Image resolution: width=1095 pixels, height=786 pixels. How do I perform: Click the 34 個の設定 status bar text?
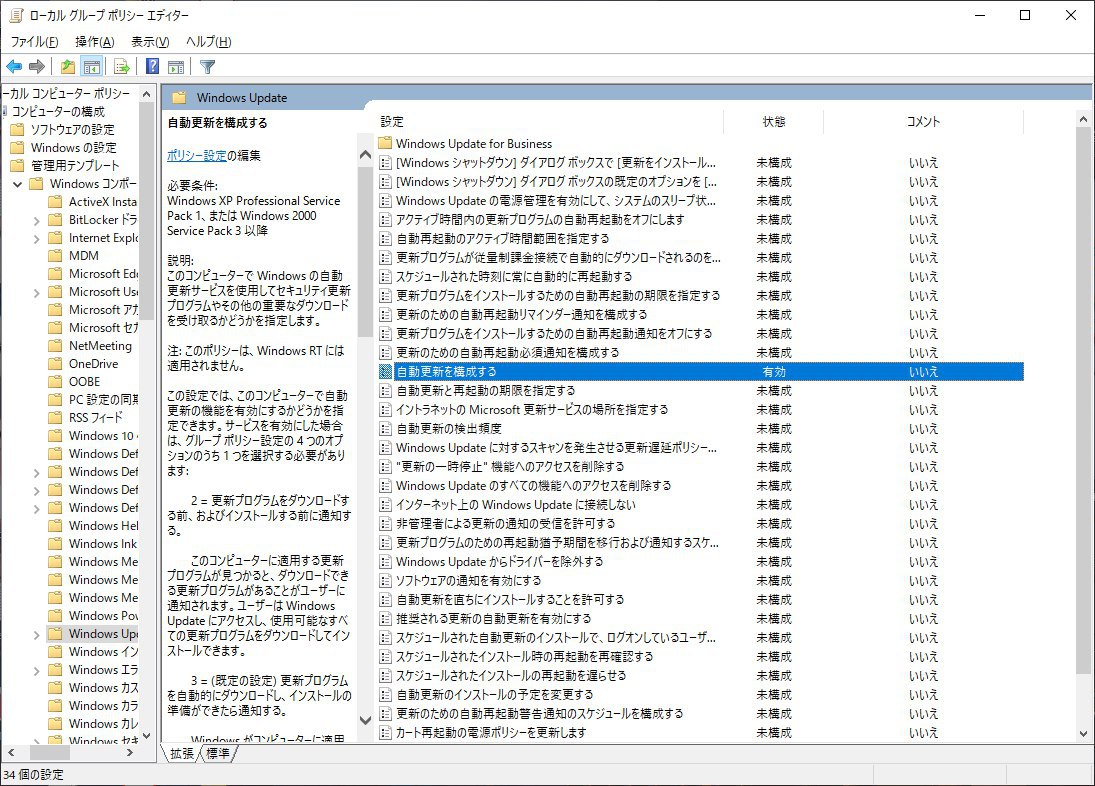[x=34, y=775]
